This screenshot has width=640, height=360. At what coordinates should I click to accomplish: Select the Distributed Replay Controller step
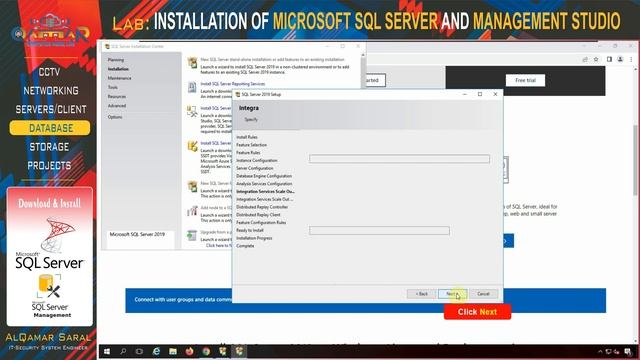262,207
